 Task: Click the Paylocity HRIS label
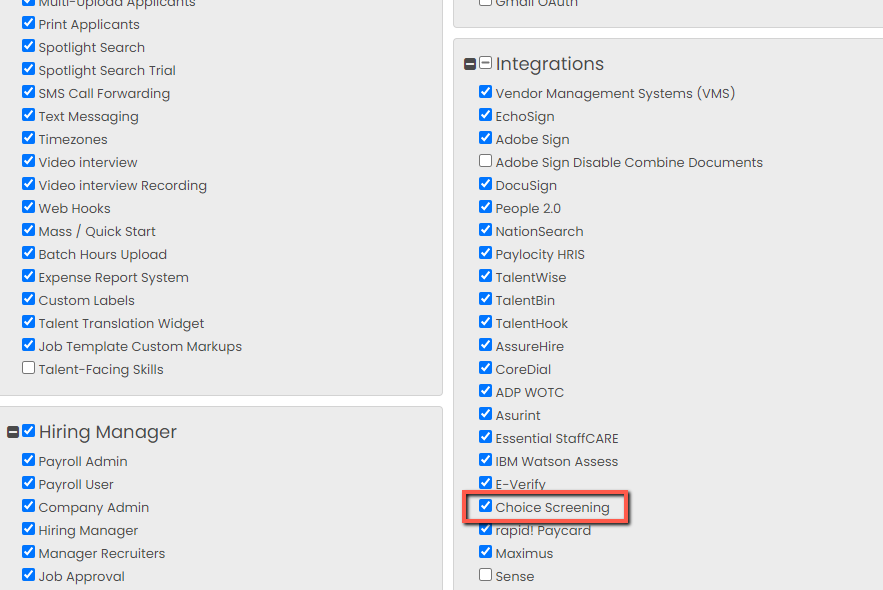[540, 254]
